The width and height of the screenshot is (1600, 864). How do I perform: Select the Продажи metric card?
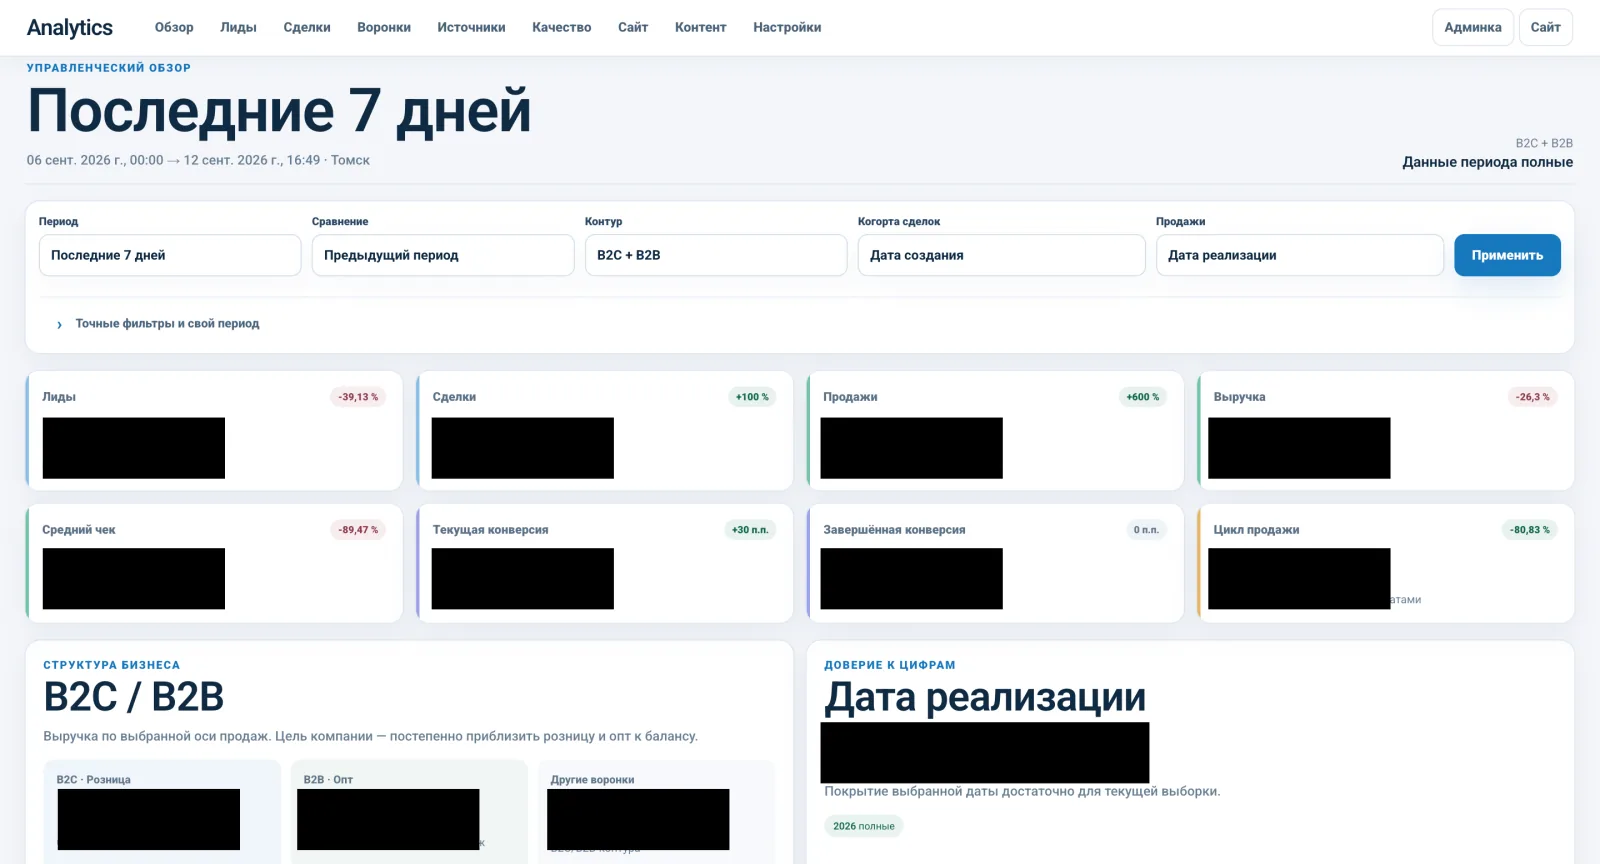coord(995,431)
